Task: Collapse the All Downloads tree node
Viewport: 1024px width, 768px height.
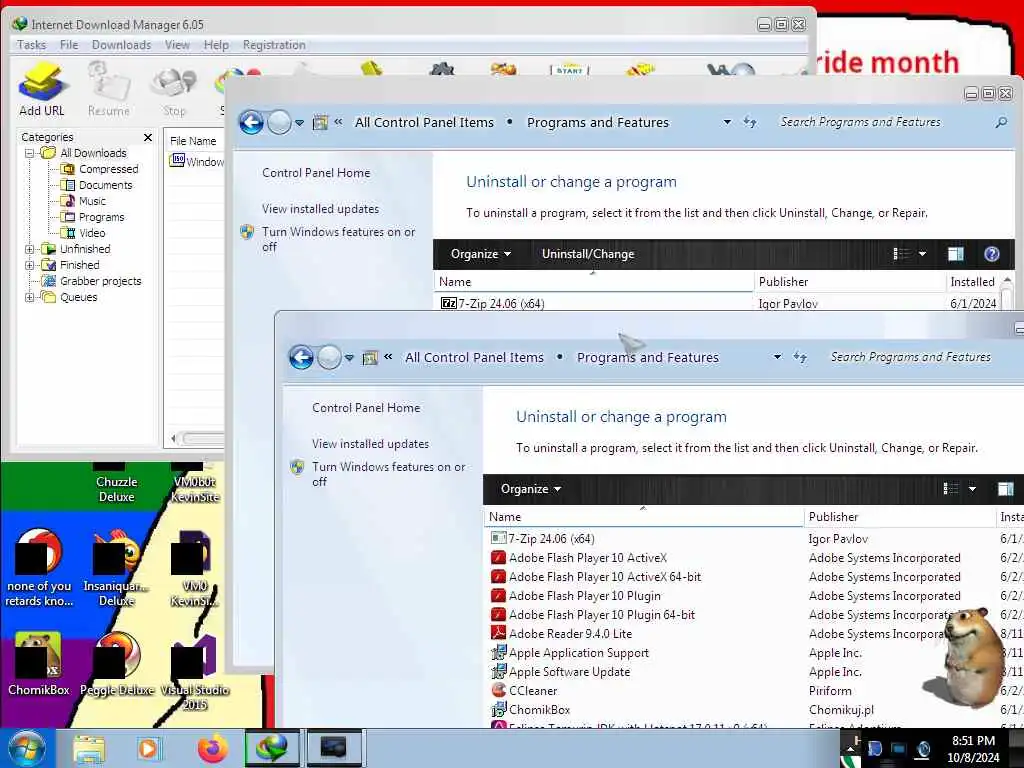Action: (29, 153)
